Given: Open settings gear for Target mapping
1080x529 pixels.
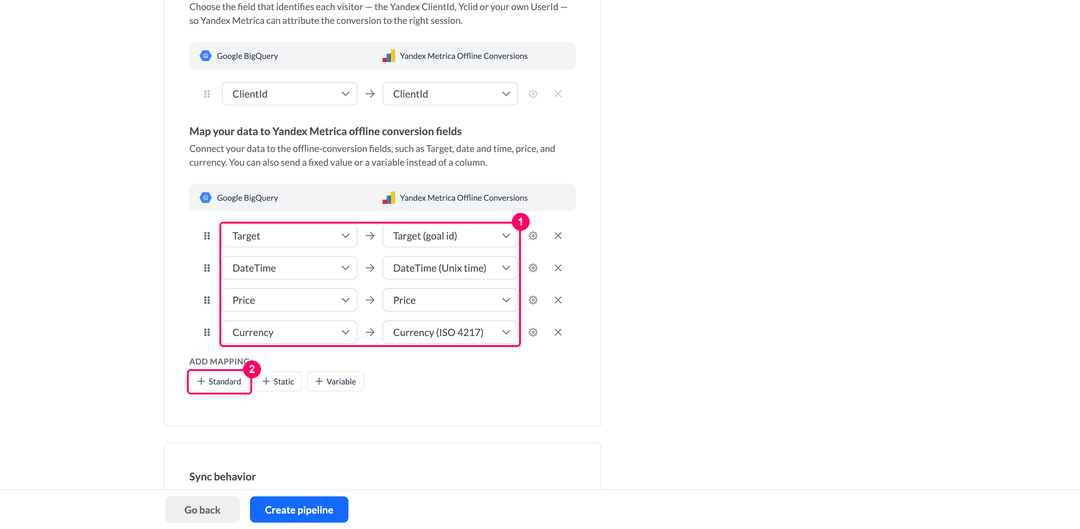Looking at the screenshot, I should pos(533,236).
